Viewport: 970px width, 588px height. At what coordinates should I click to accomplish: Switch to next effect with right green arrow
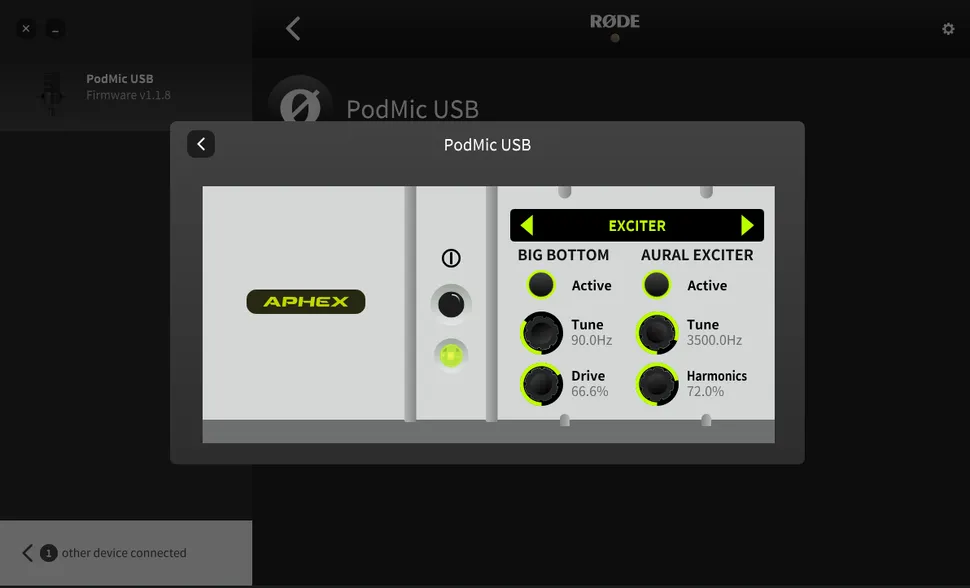coord(747,225)
